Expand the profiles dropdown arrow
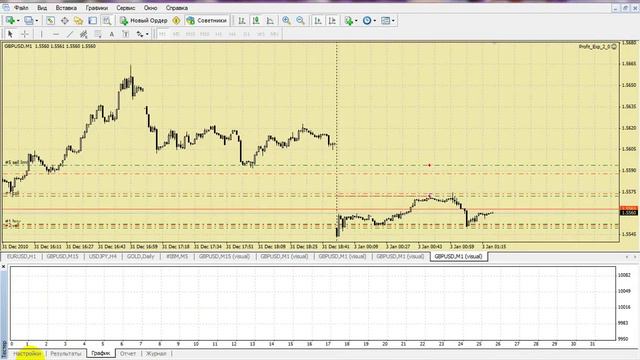640x360 pixels. click(x=36, y=20)
